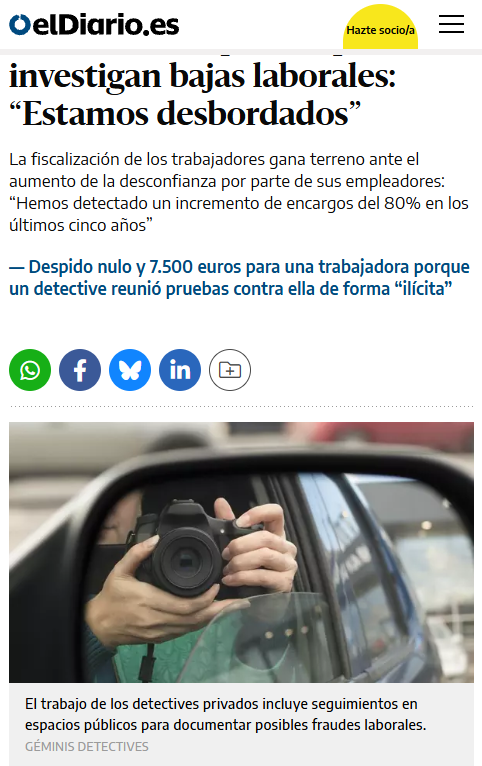This screenshot has width=482, height=766.
Task: Share the article on LinkedIn
Action: [x=180, y=370]
